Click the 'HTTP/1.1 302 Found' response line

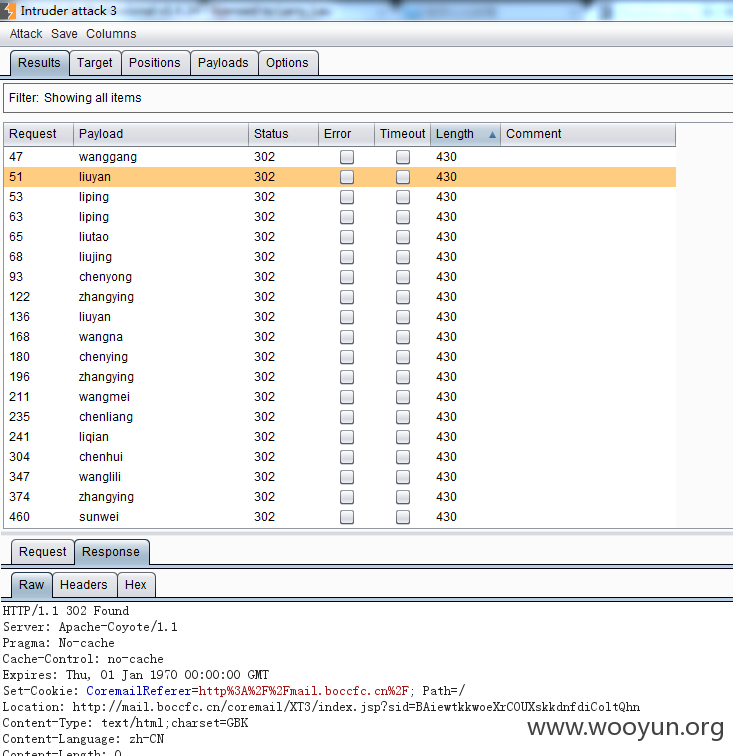tap(66, 611)
